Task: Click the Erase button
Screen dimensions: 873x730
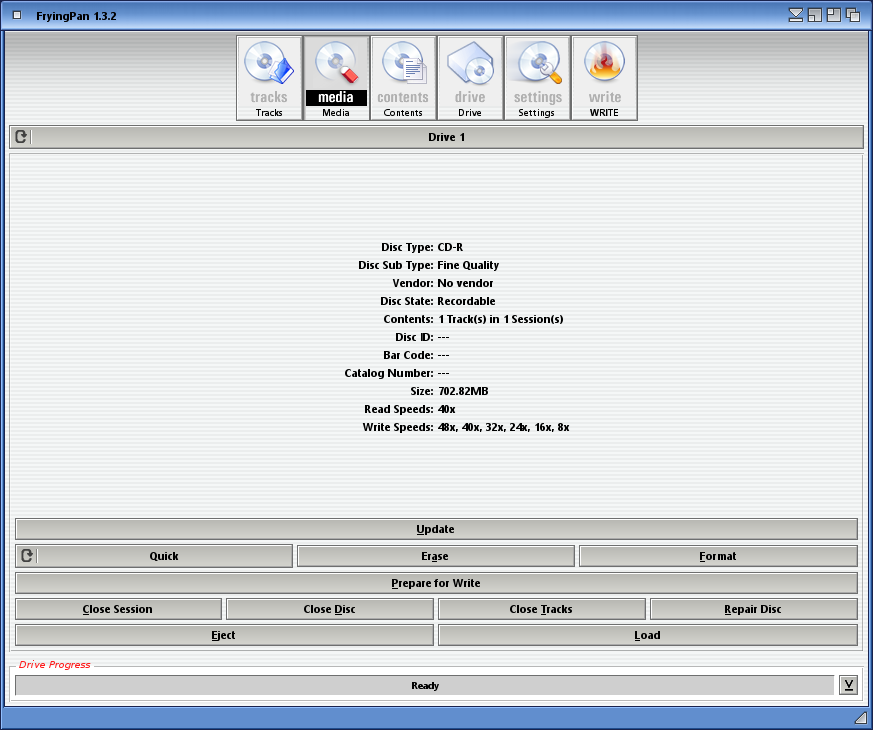Action: click(x=435, y=556)
